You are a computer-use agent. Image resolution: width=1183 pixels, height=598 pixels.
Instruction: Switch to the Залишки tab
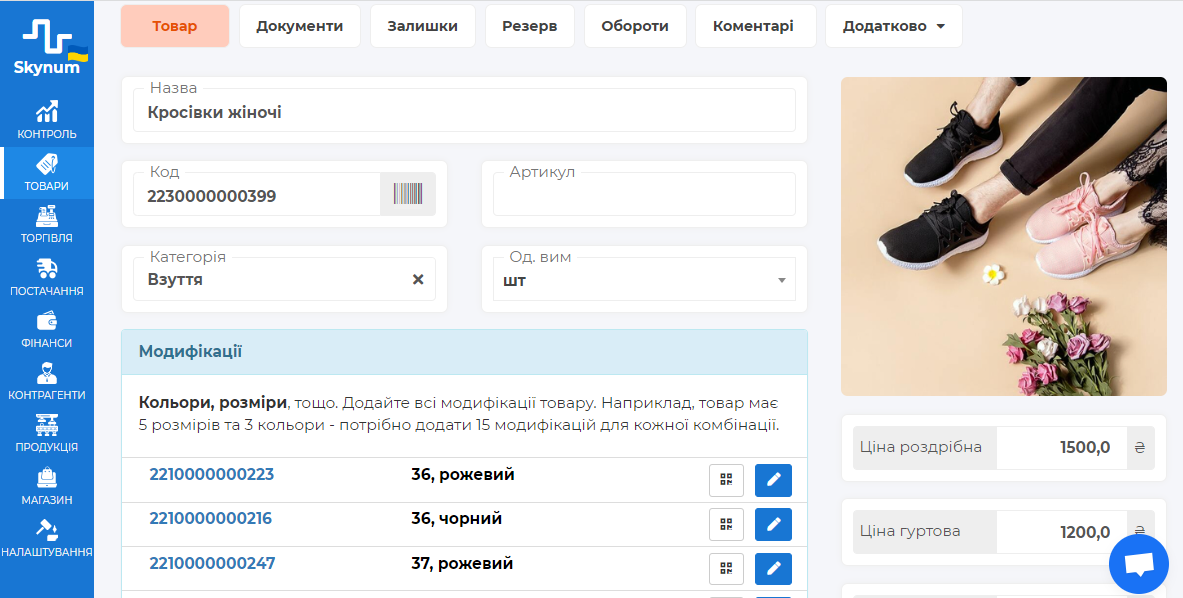pyautogui.click(x=422, y=26)
